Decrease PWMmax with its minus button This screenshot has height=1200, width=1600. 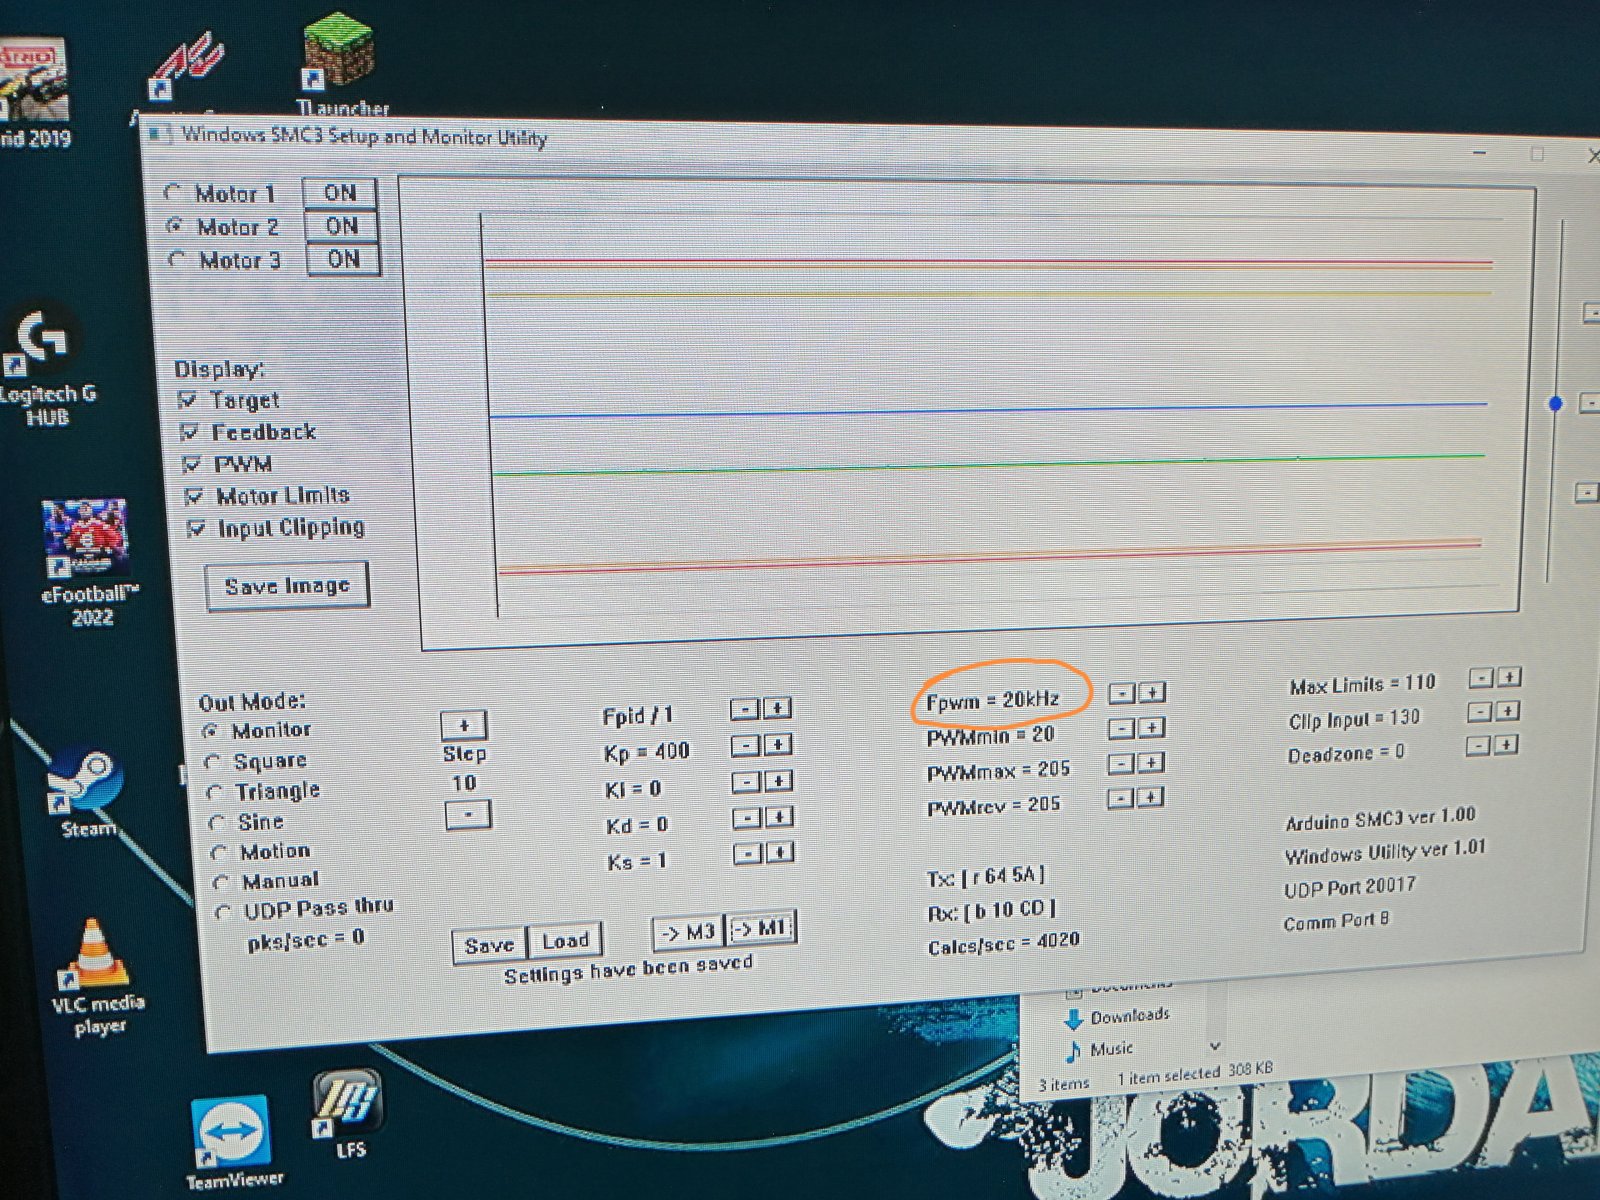1122,764
